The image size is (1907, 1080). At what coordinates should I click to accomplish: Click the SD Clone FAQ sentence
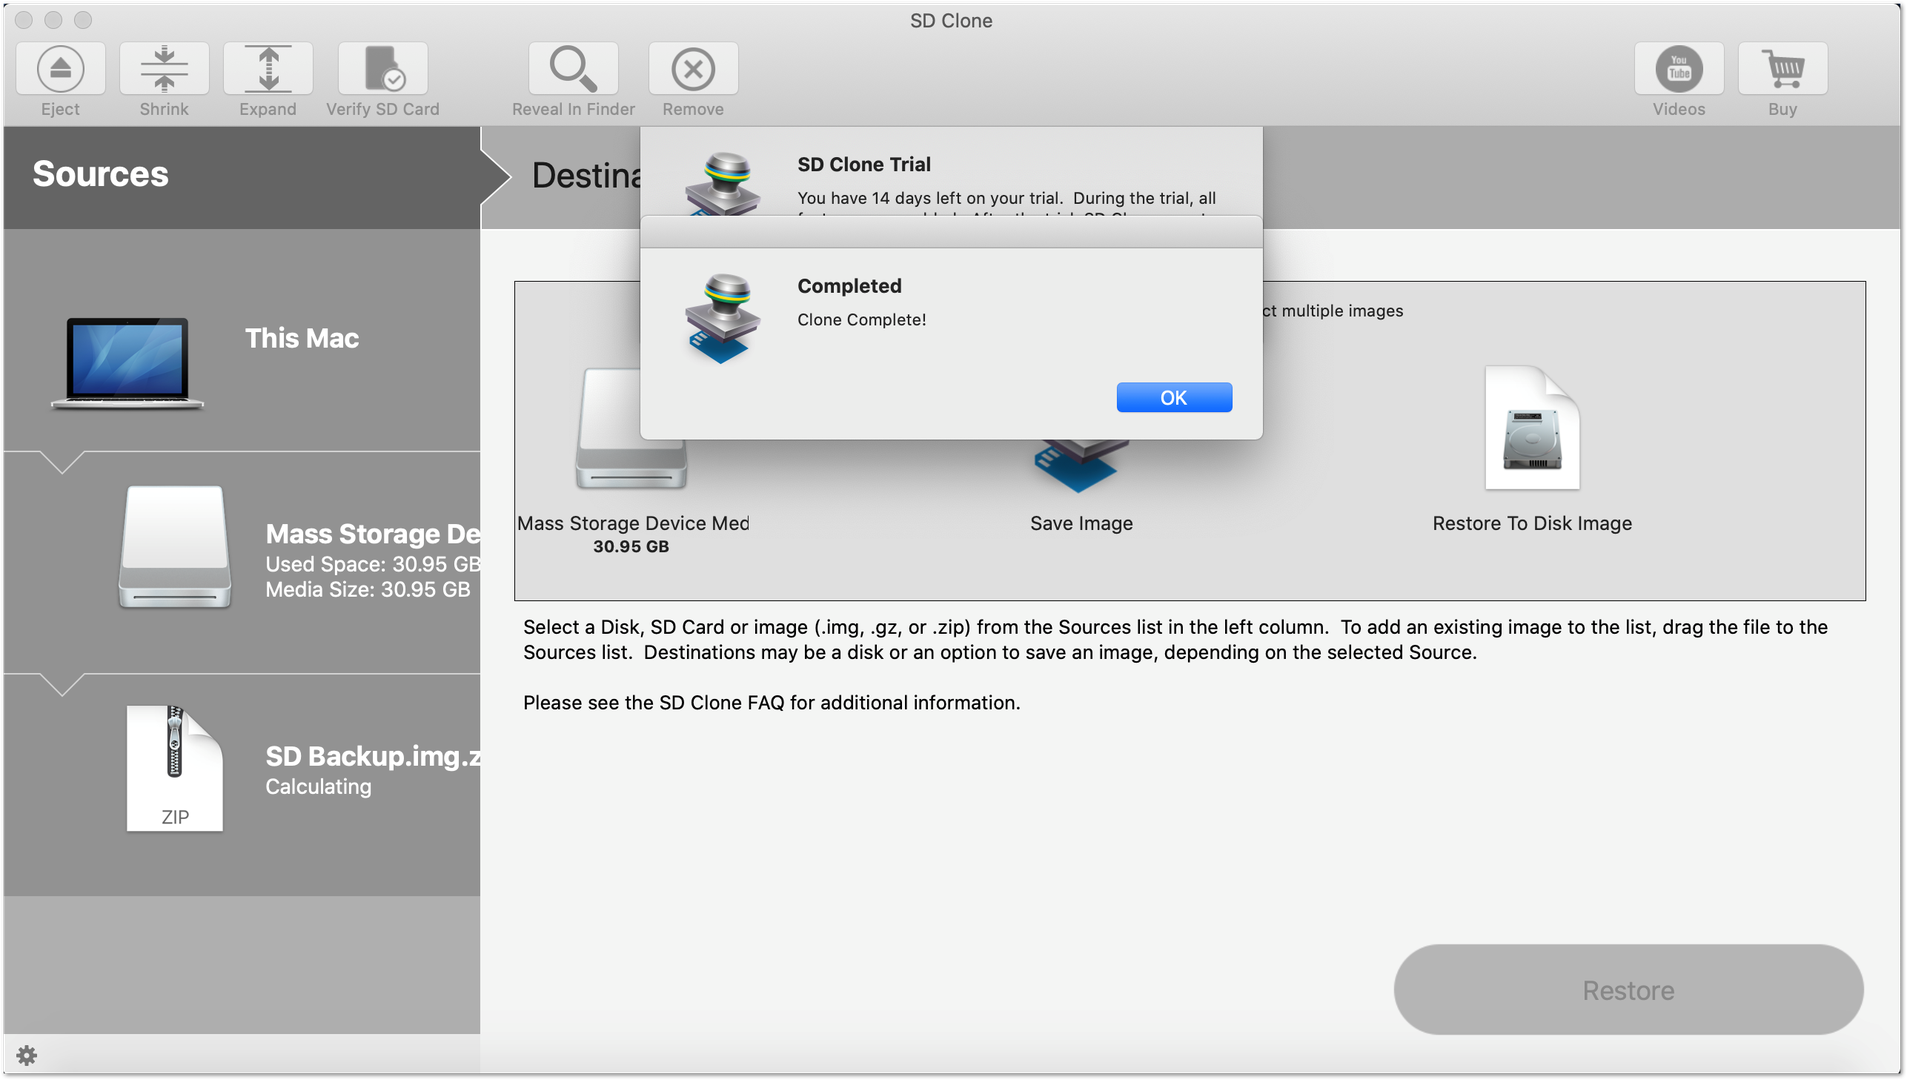[772, 703]
